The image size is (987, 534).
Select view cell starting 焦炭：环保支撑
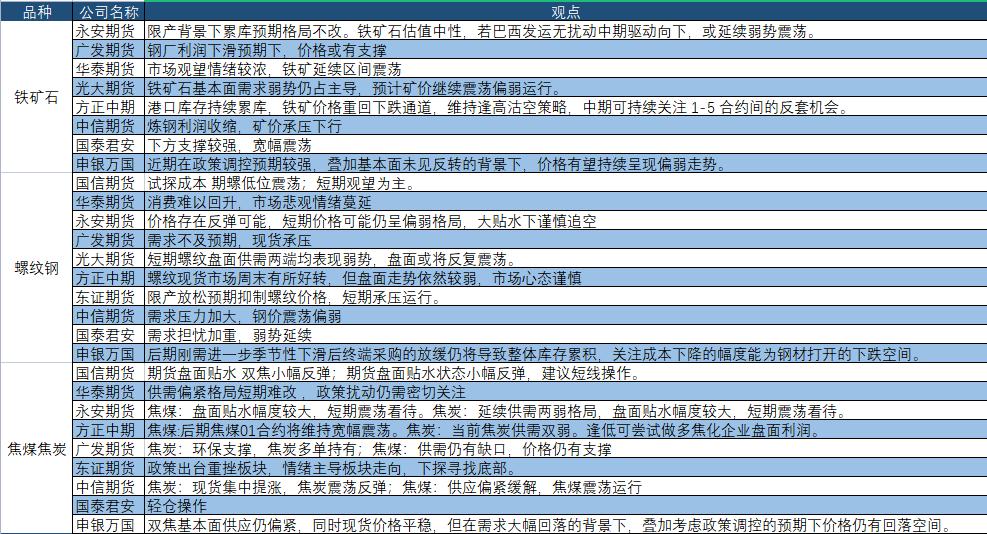(x=565, y=449)
